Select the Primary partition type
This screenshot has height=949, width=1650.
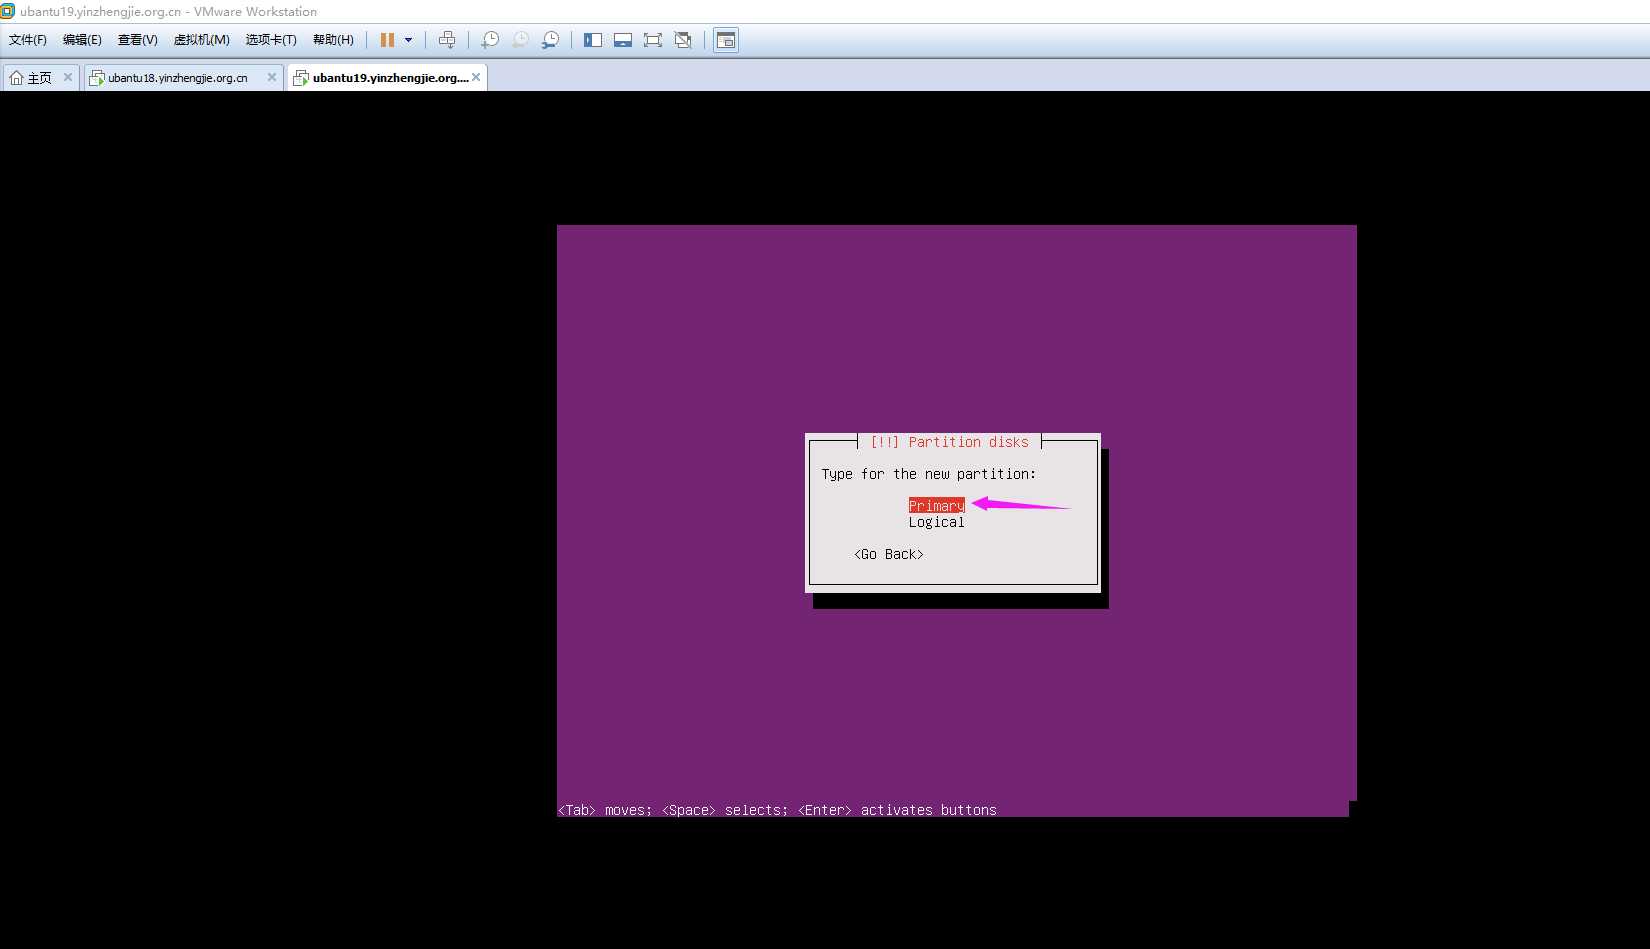coord(936,506)
